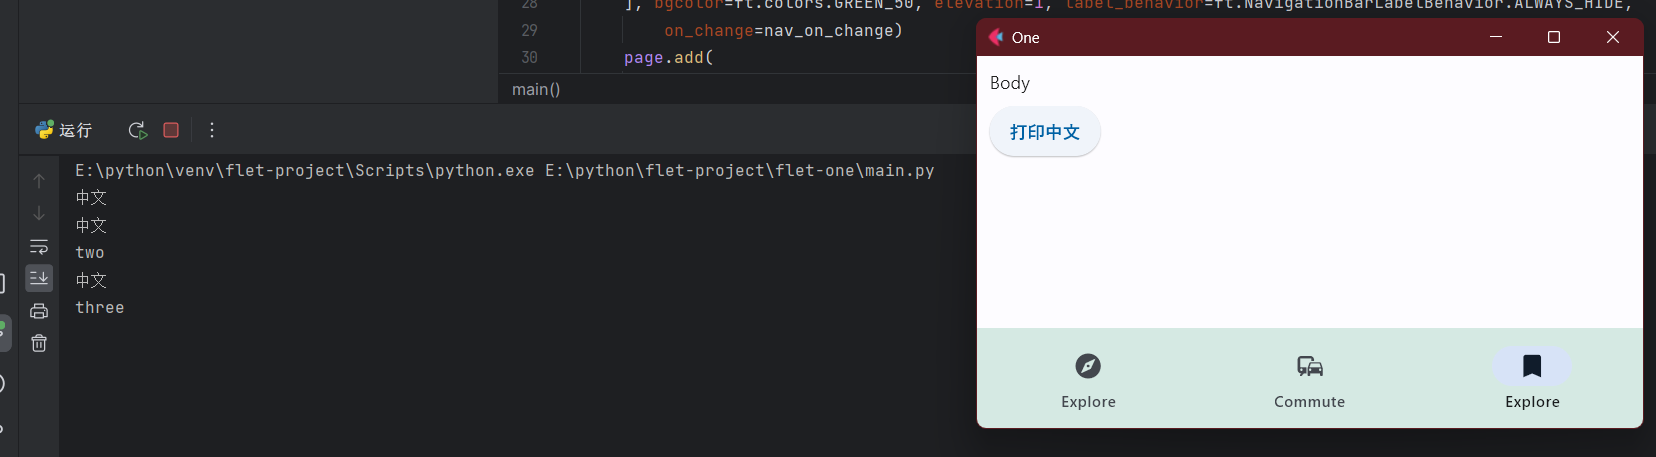Click the down arrow in console gutter

[x=39, y=213]
